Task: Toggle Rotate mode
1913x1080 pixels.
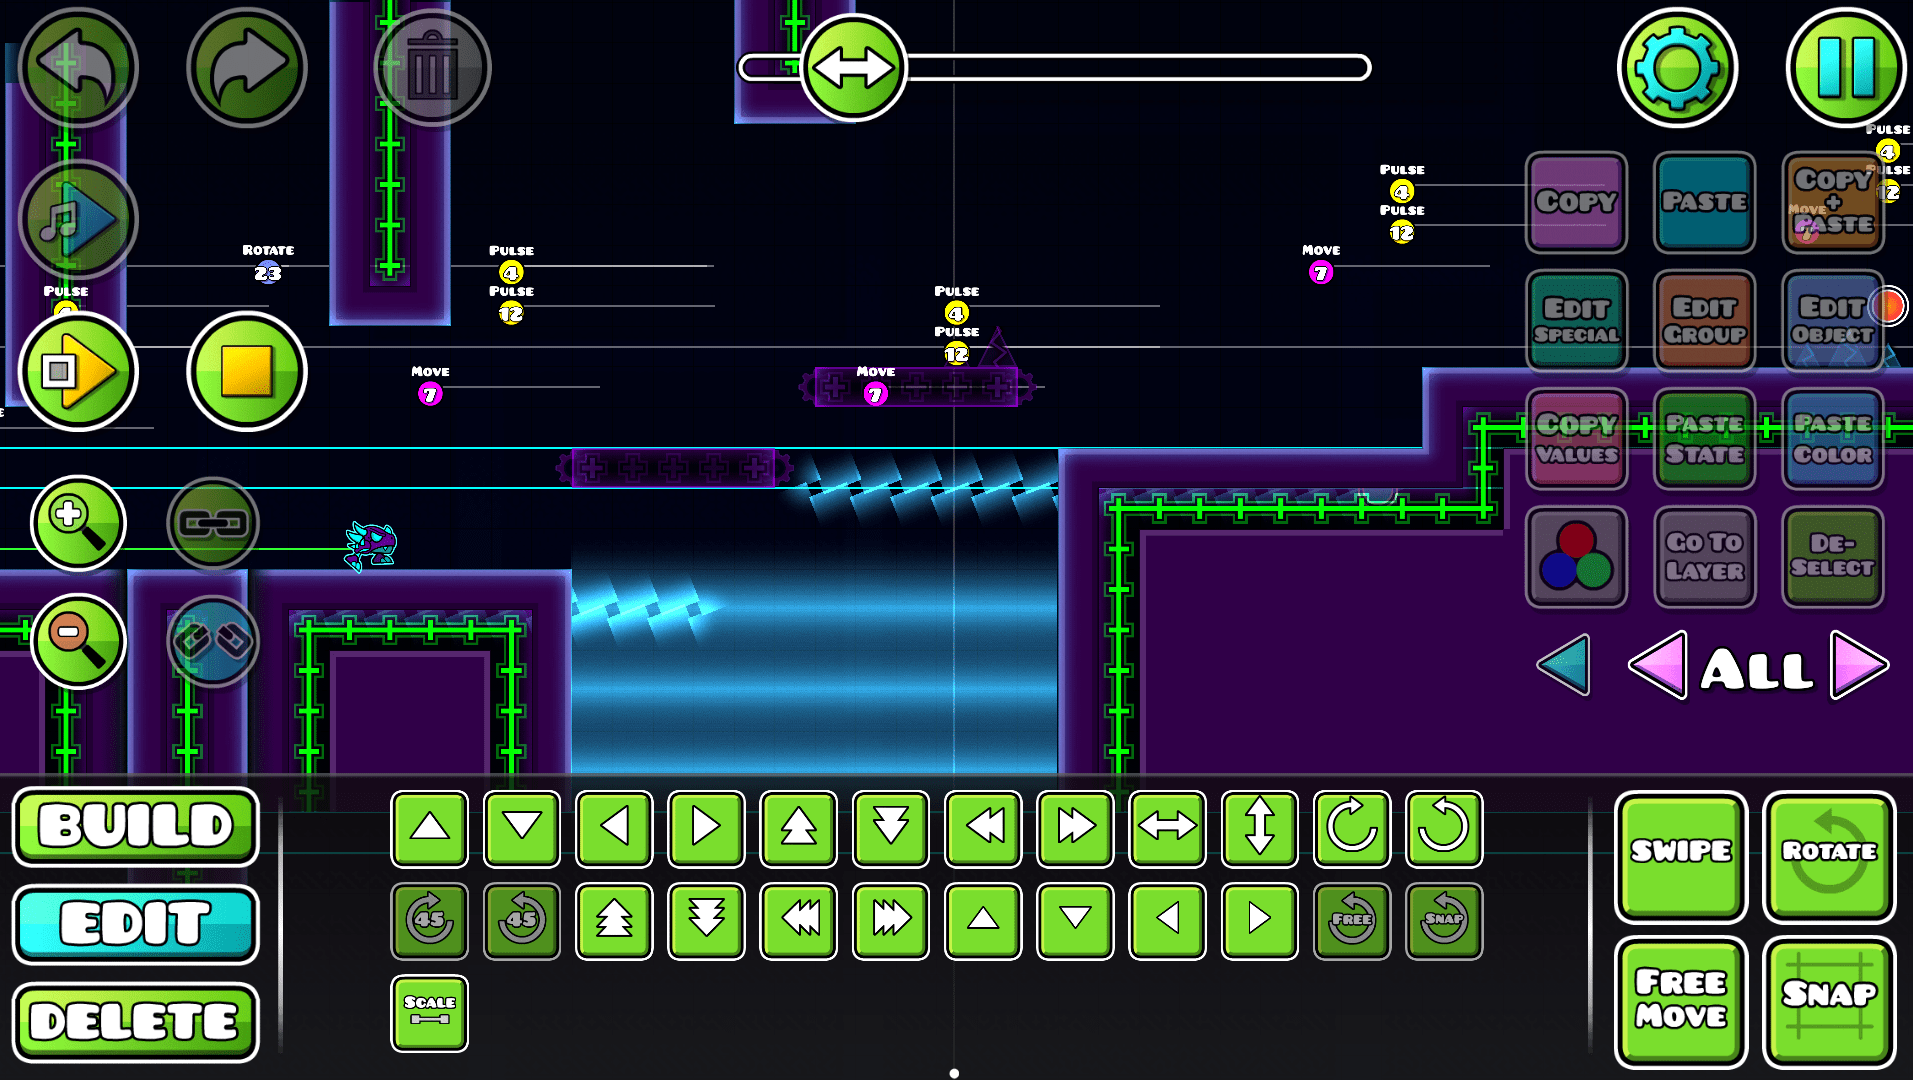Action: pos(1829,855)
